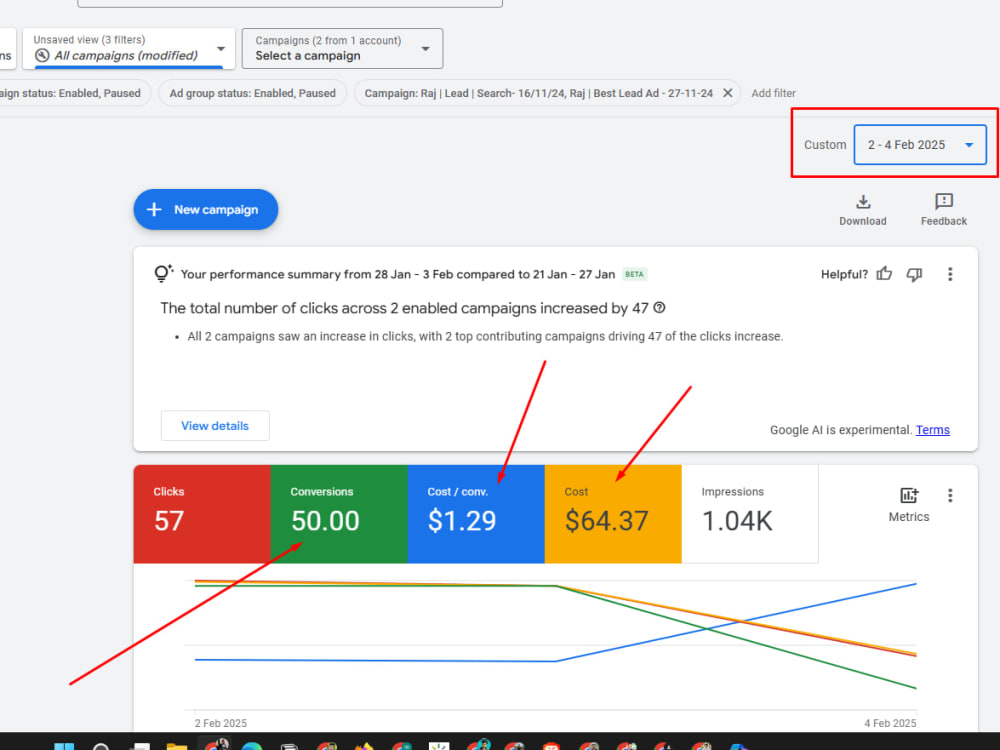Open the scorecard three-dot menu
Screen dimensions: 1000x750
click(x=950, y=496)
